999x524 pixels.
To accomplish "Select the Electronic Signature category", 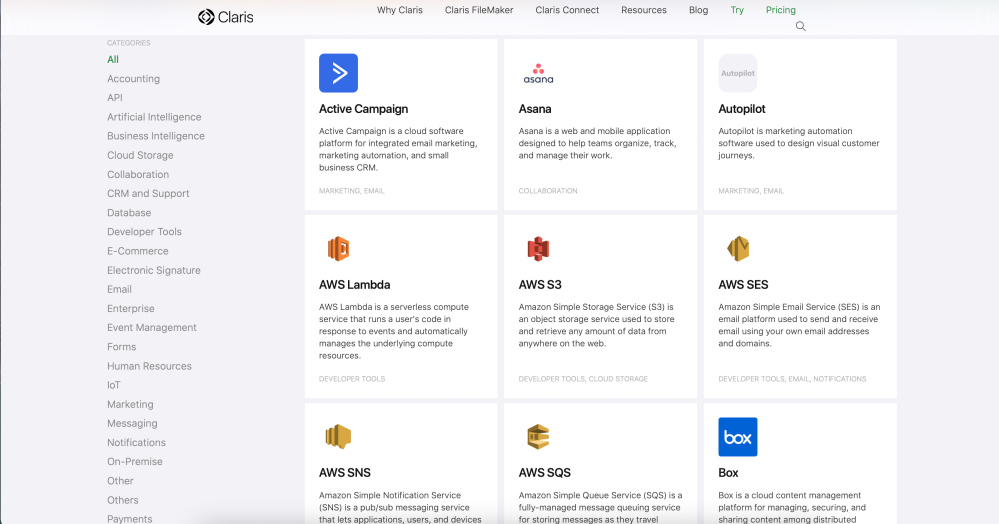I will click(153, 270).
